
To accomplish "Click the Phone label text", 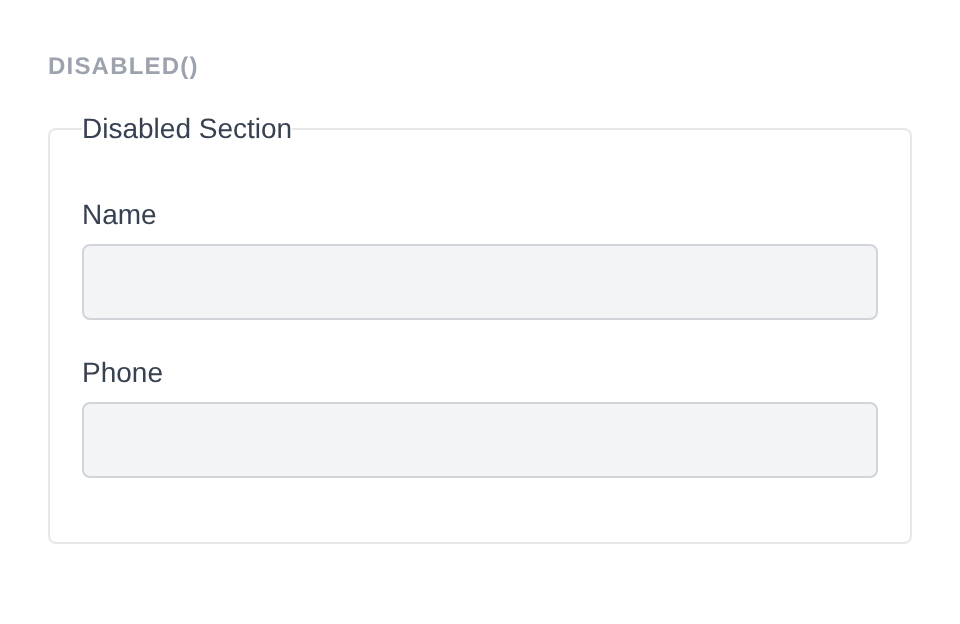I will click(122, 373).
